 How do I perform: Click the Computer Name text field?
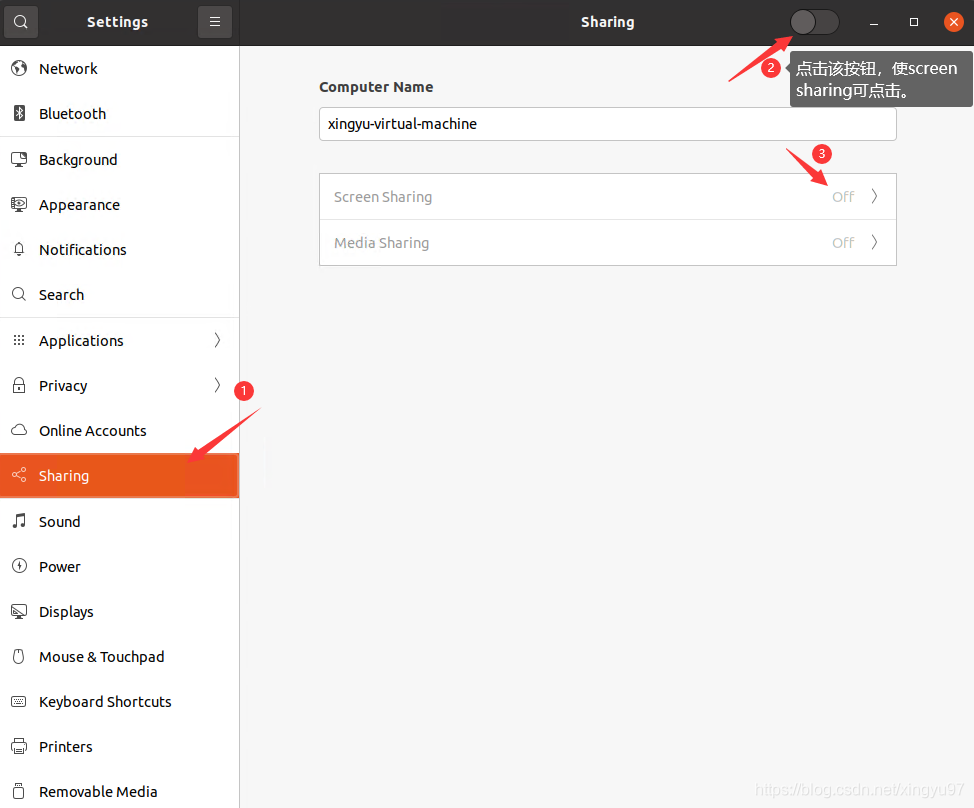pyautogui.click(x=608, y=124)
